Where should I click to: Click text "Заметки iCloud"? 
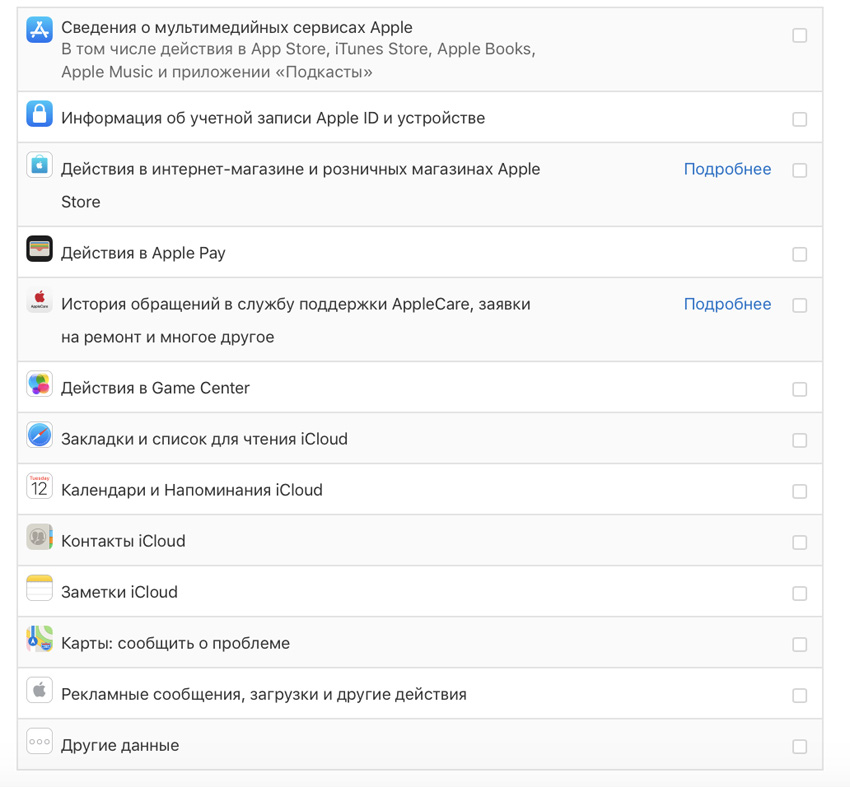click(x=119, y=592)
